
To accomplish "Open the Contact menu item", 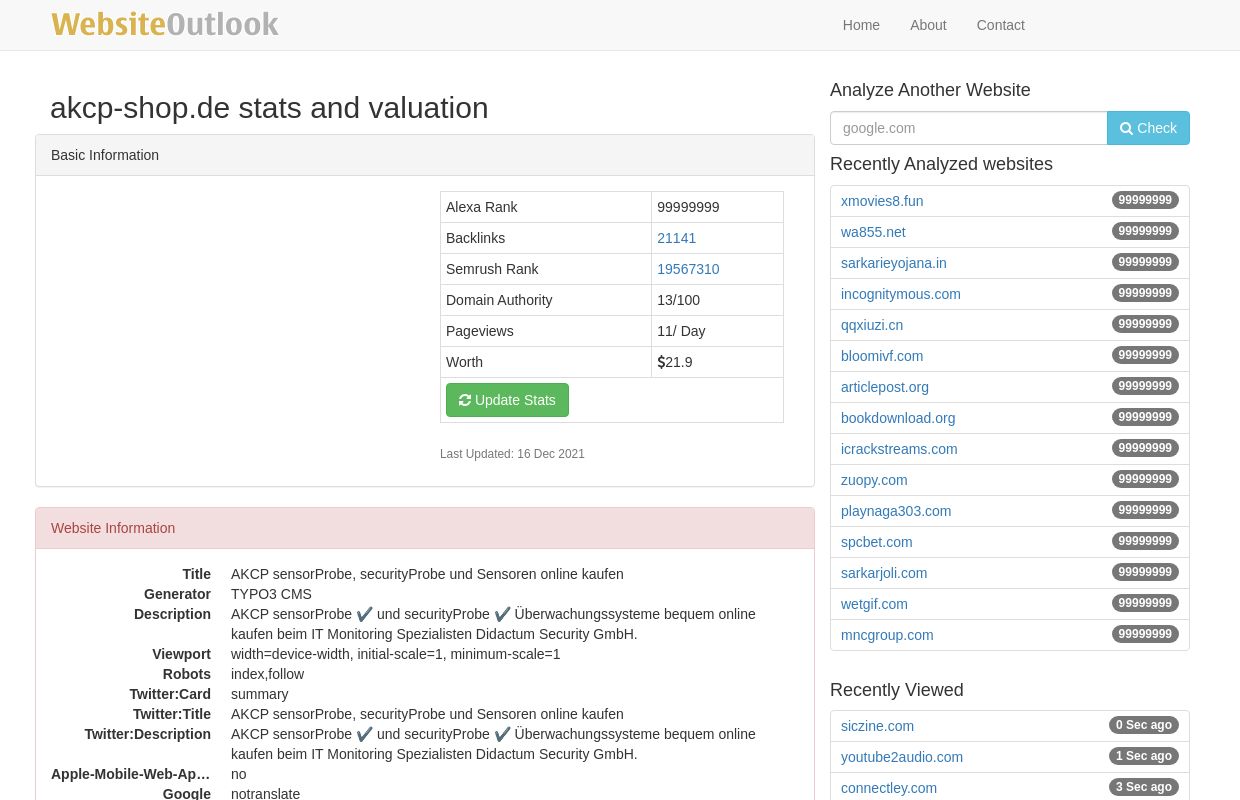I will coord(1000,25).
